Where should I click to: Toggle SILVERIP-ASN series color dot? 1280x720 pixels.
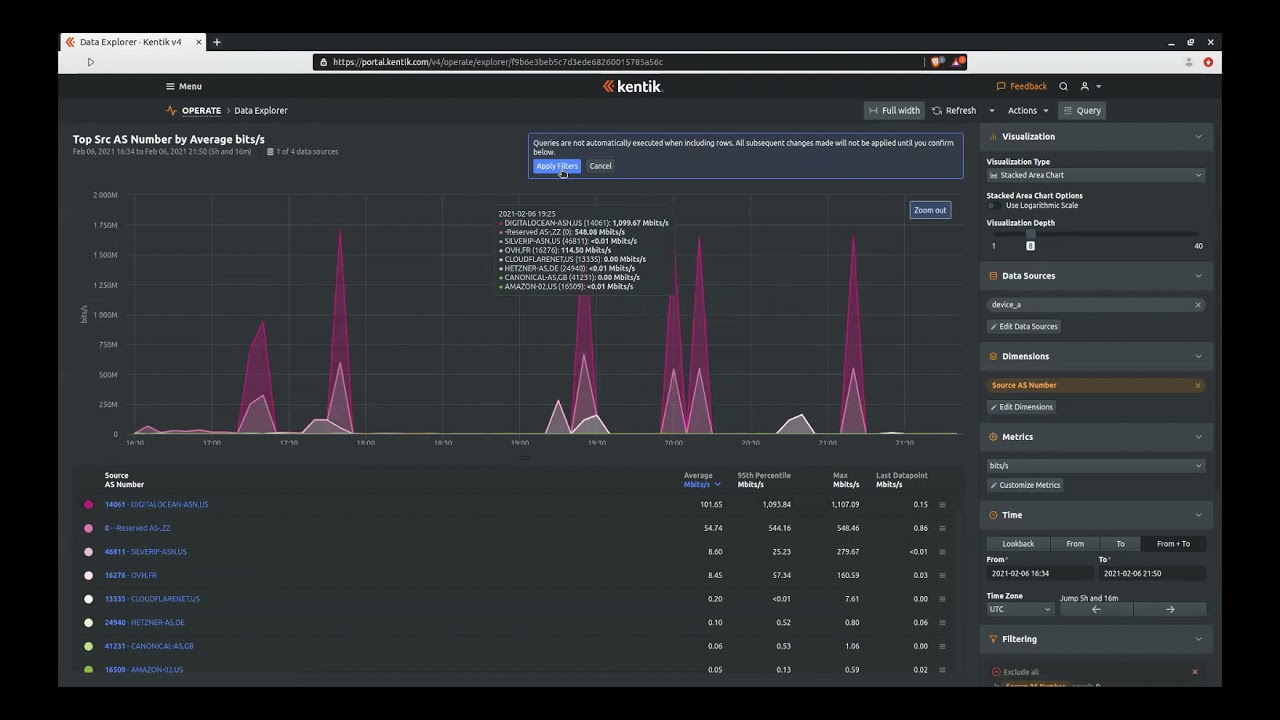(89, 552)
